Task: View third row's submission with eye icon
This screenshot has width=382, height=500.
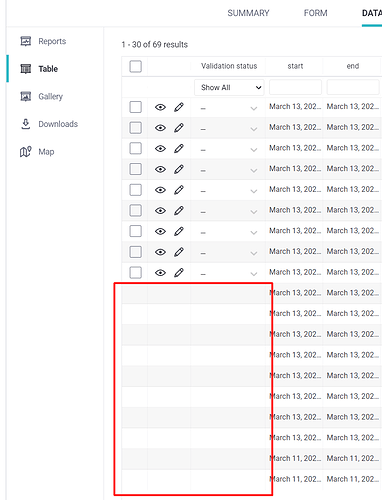Action: coord(160,149)
